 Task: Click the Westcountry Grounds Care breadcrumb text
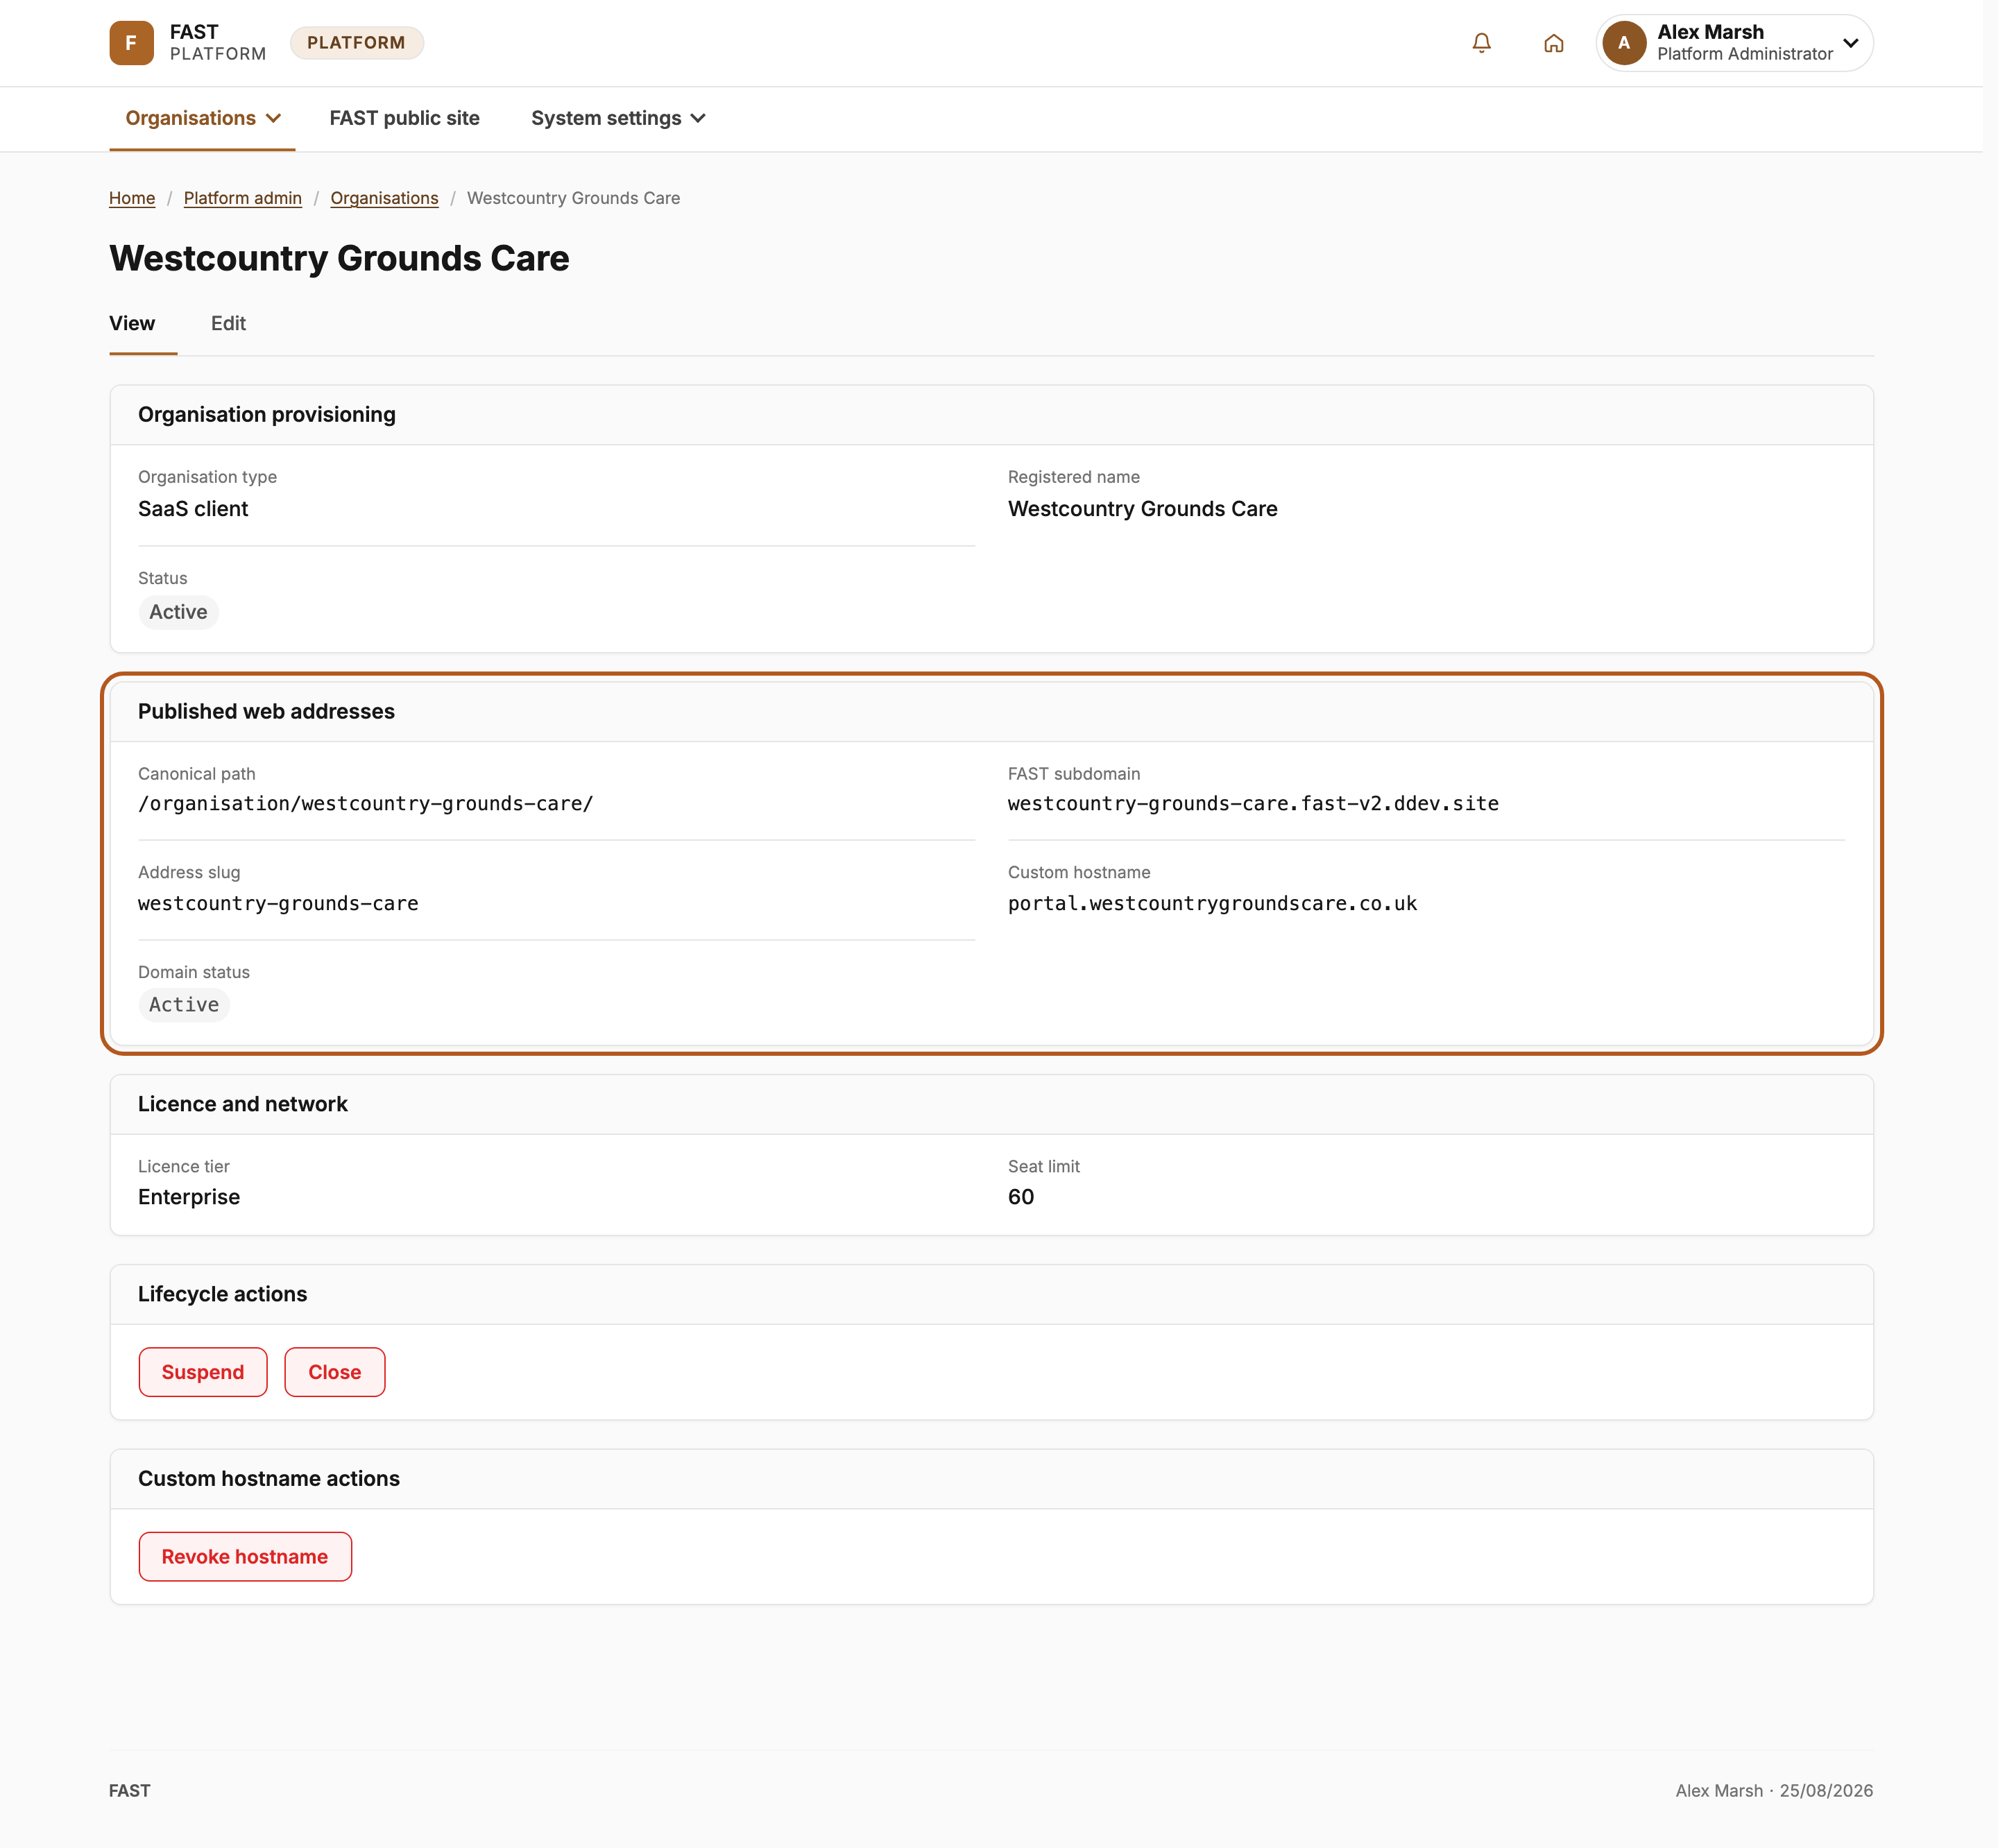click(573, 198)
